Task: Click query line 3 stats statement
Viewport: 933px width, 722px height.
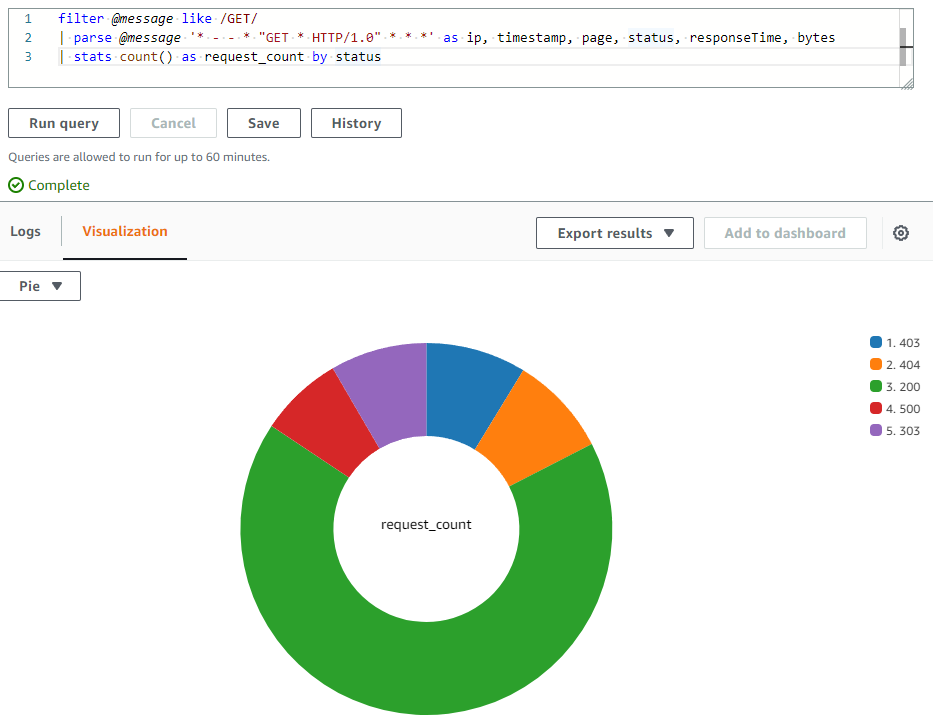Action: pos(220,57)
